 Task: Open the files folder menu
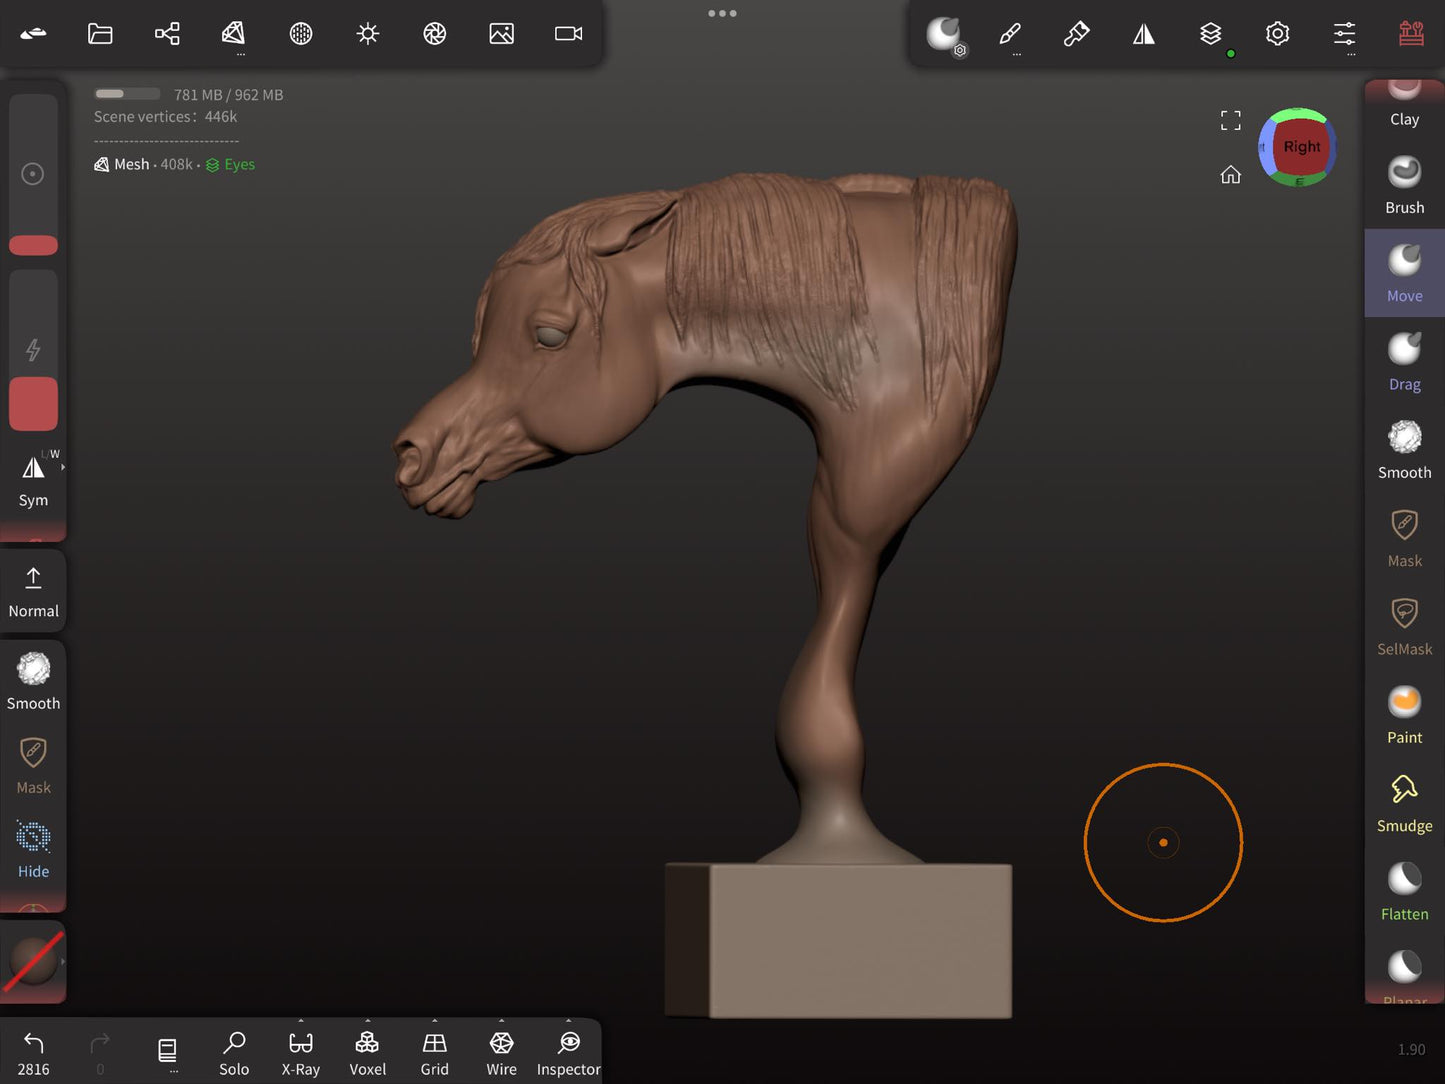[x=100, y=34]
